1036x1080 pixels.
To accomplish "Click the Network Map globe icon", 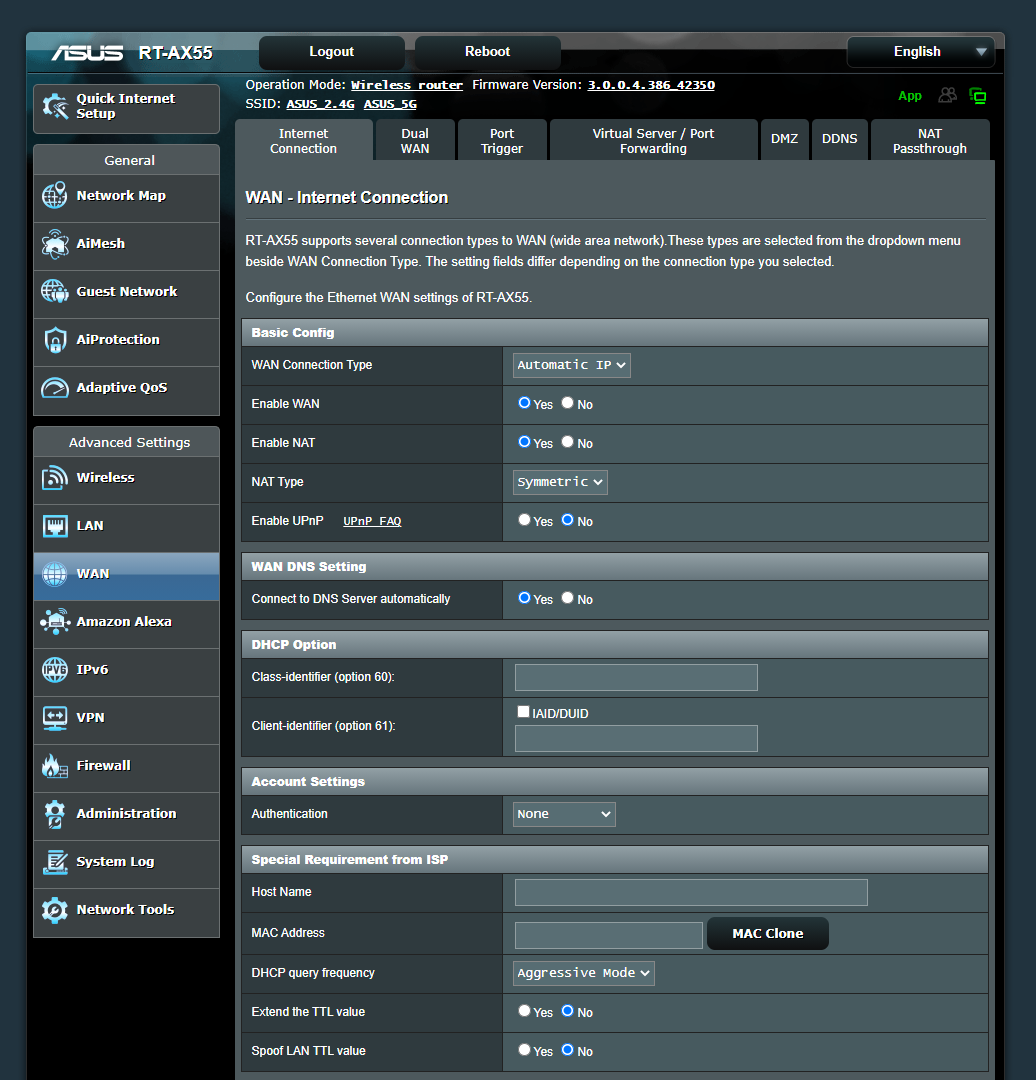I will click(x=54, y=196).
